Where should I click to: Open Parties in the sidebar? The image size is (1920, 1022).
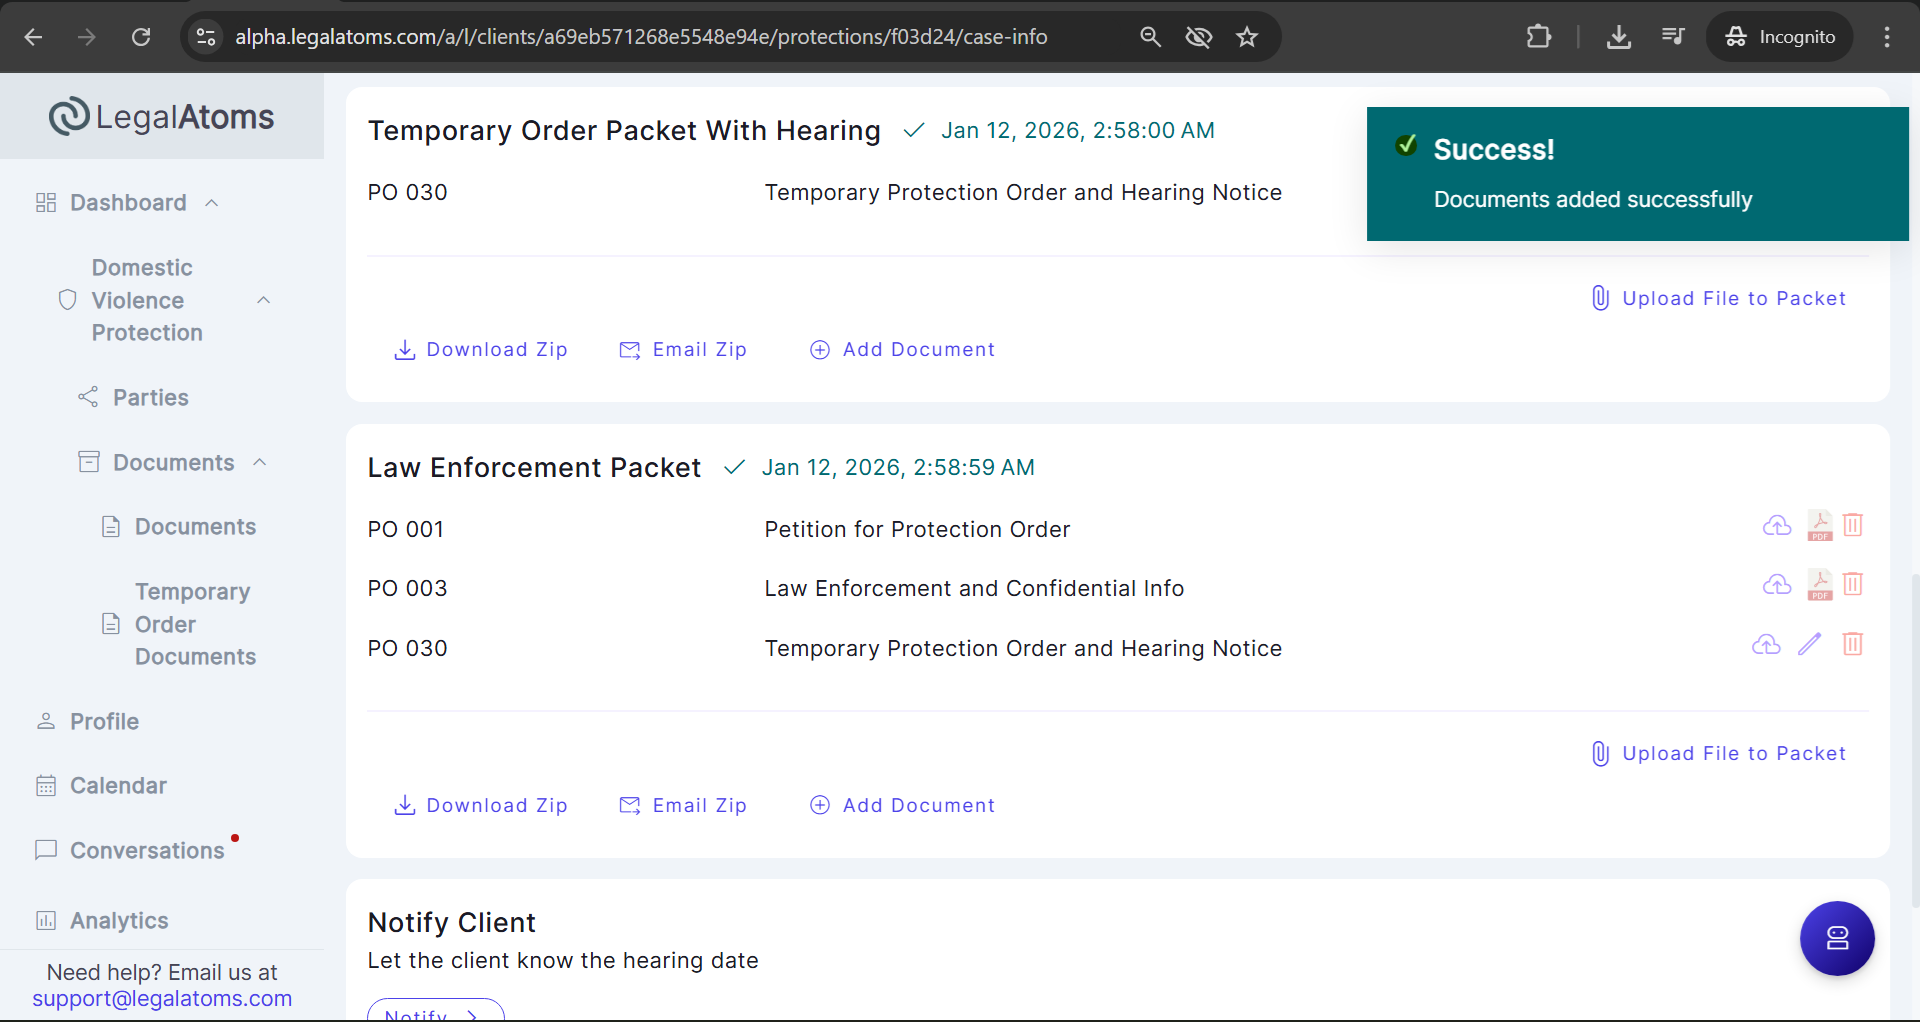pyautogui.click(x=150, y=398)
